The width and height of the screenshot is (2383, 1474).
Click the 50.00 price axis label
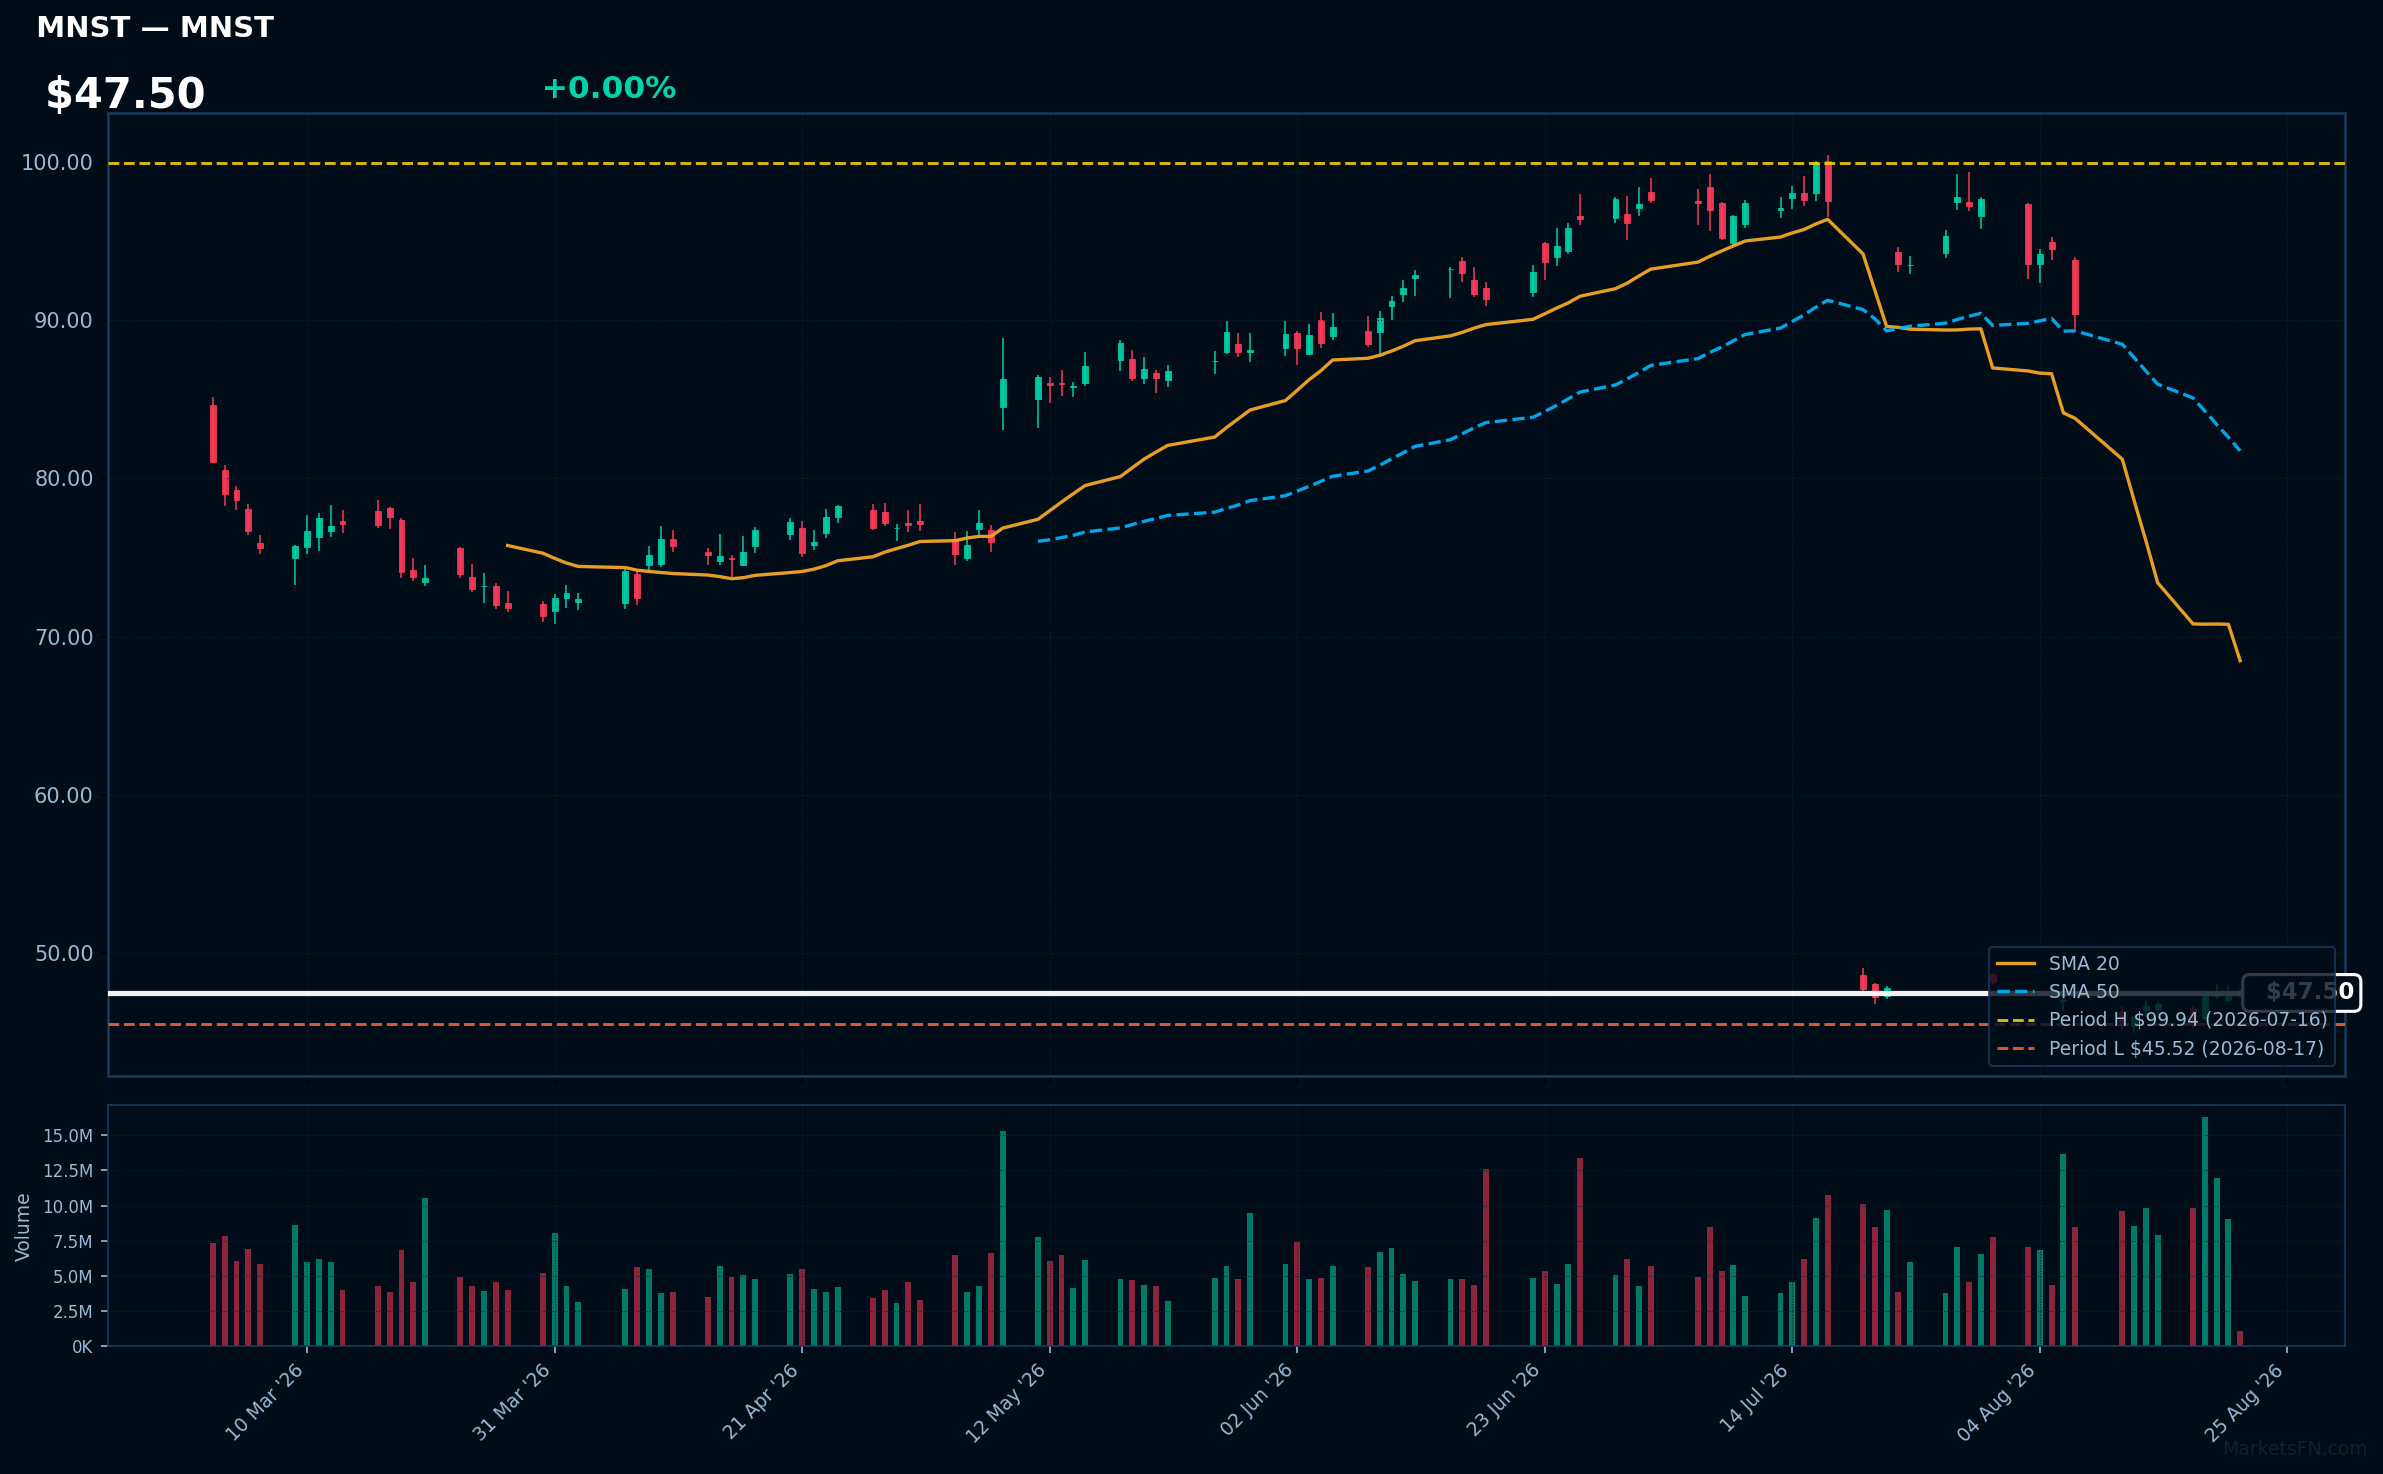coord(63,953)
